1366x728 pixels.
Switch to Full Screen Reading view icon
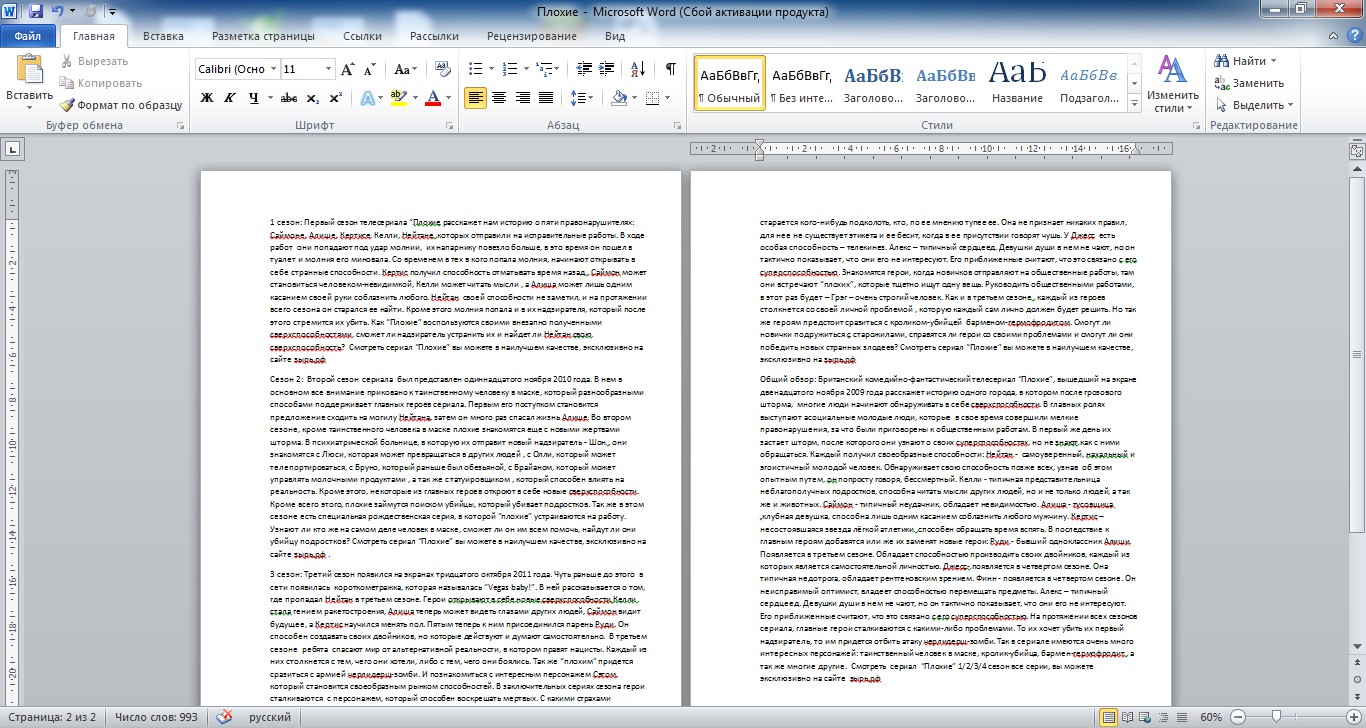point(1128,717)
